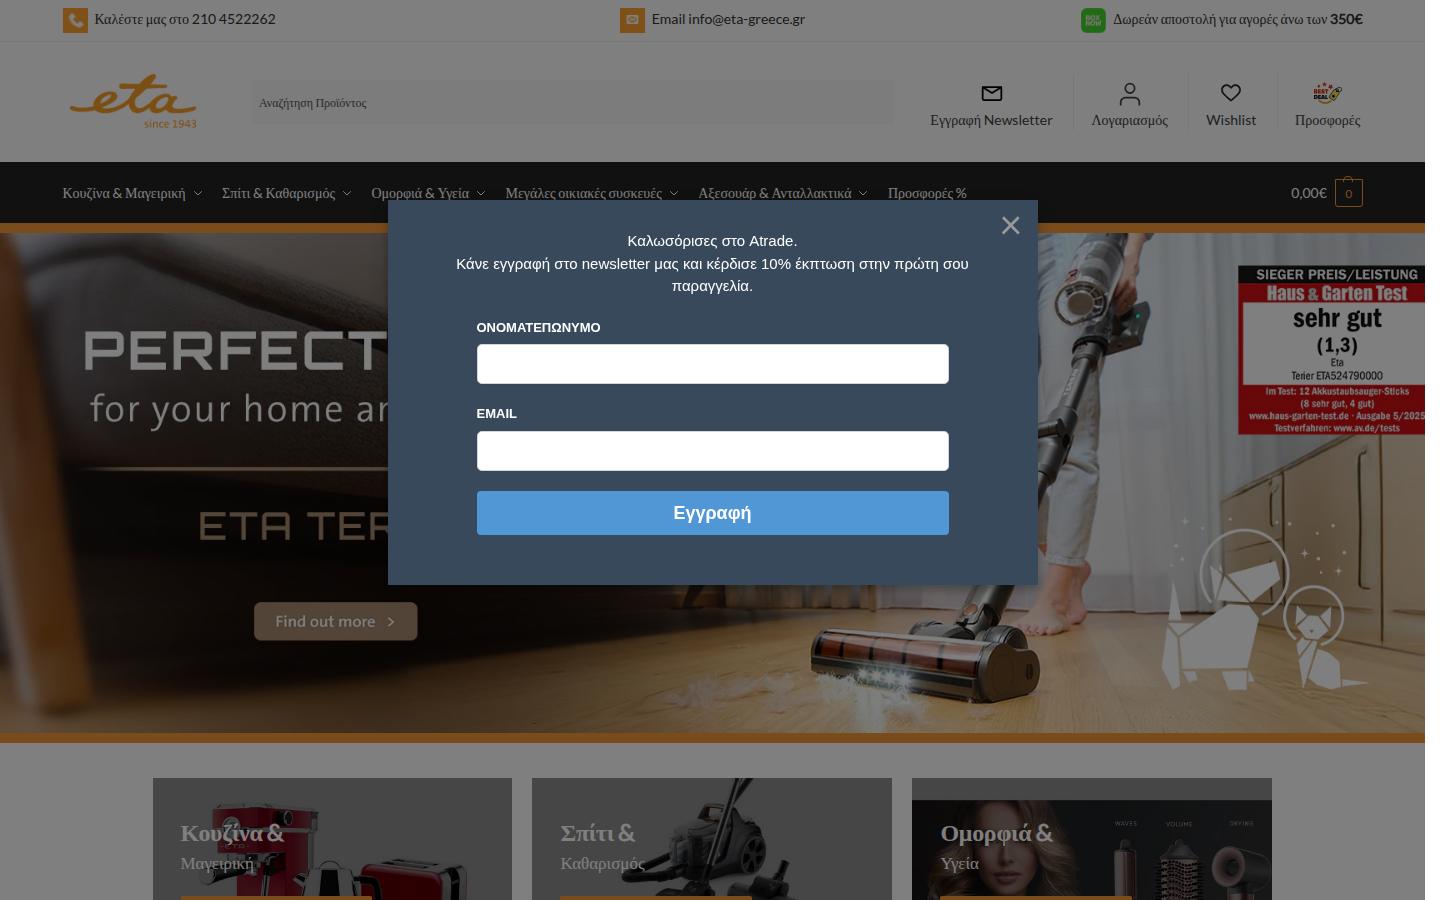Open the Ομορφιά & Υγεία category card
Screen dimensions: 1440x900
pyautogui.click(x=1092, y=839)
